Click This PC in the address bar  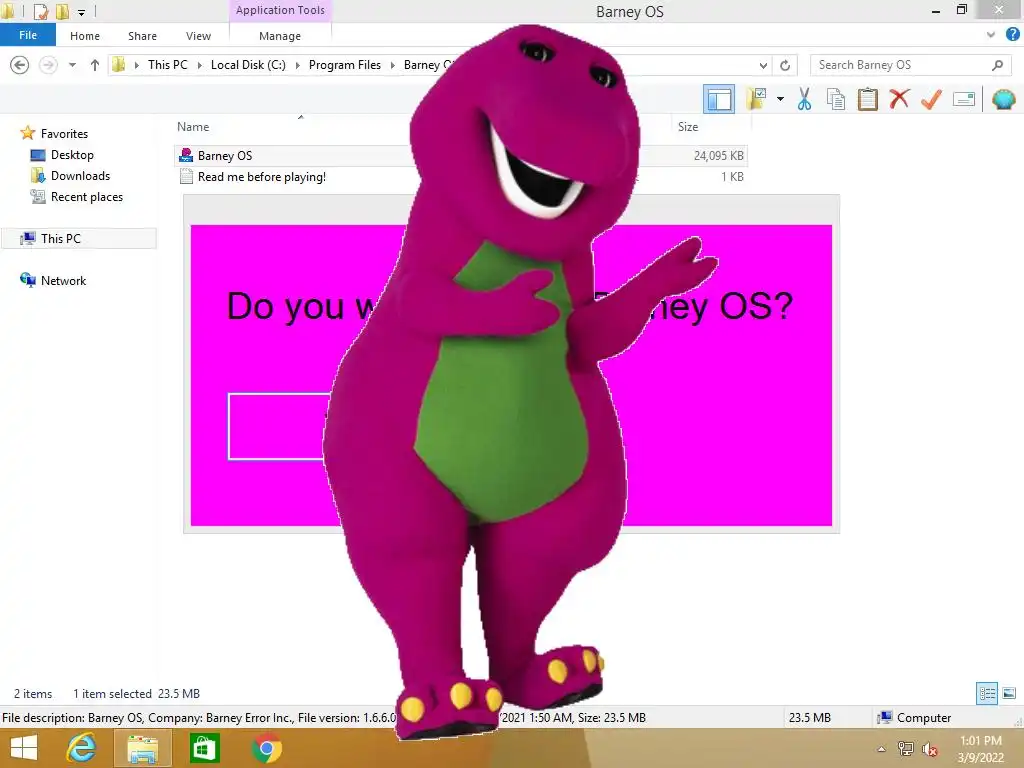pos(167,65)
